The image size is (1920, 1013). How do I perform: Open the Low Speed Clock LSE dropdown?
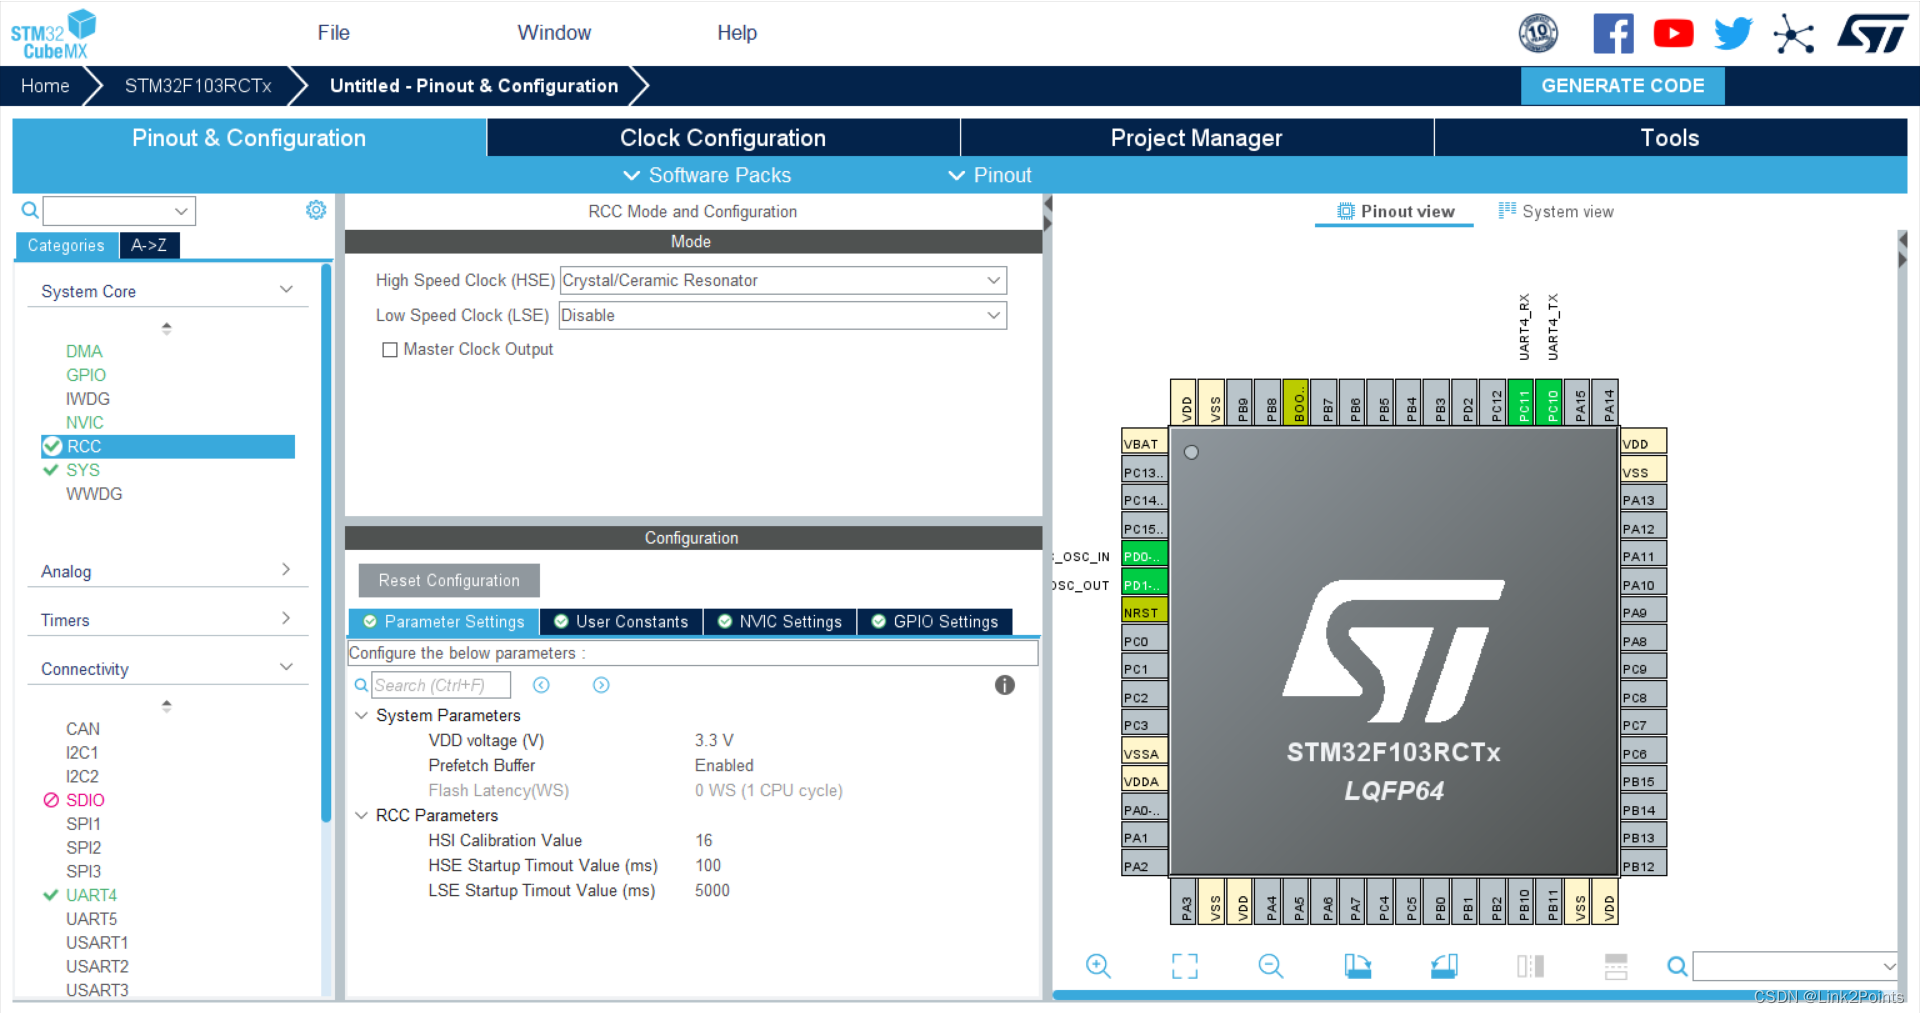point(993,315)
